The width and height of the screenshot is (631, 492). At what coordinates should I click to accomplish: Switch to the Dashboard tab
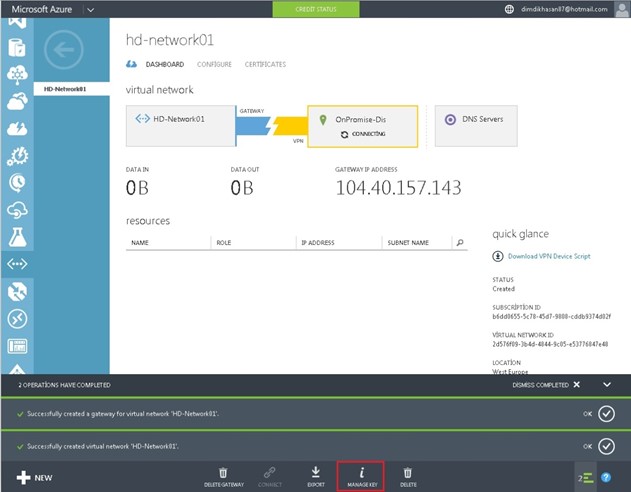(x=165, y=64)
